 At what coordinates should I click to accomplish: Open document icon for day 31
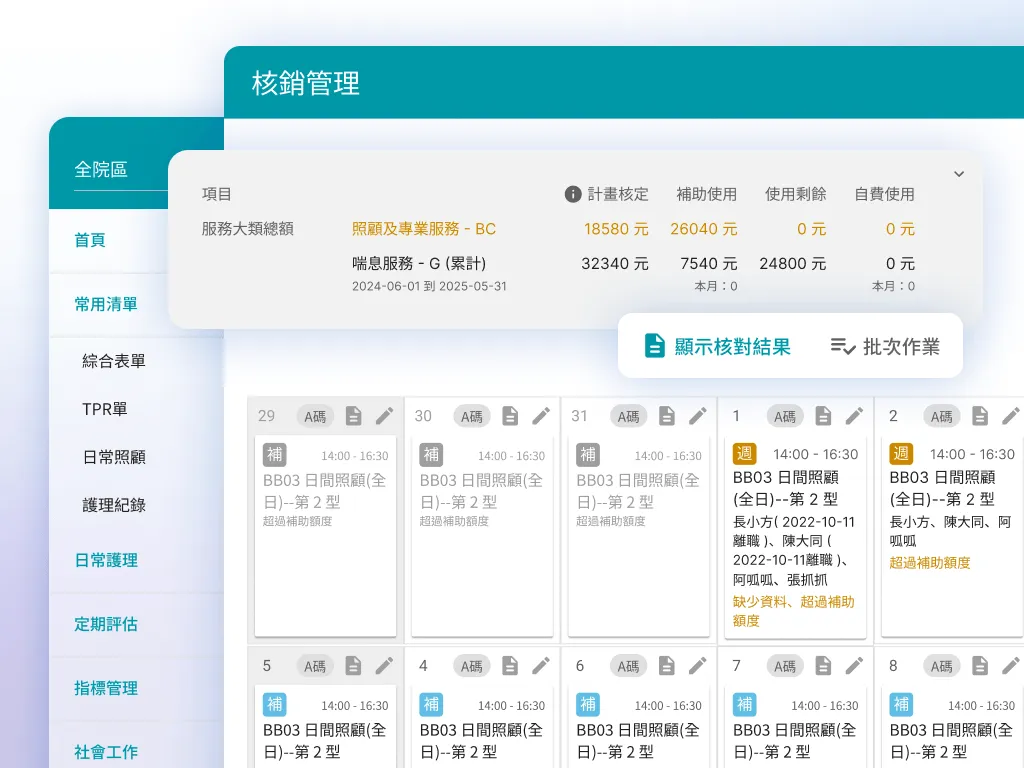pyautogui.click(x=667, y=416)
